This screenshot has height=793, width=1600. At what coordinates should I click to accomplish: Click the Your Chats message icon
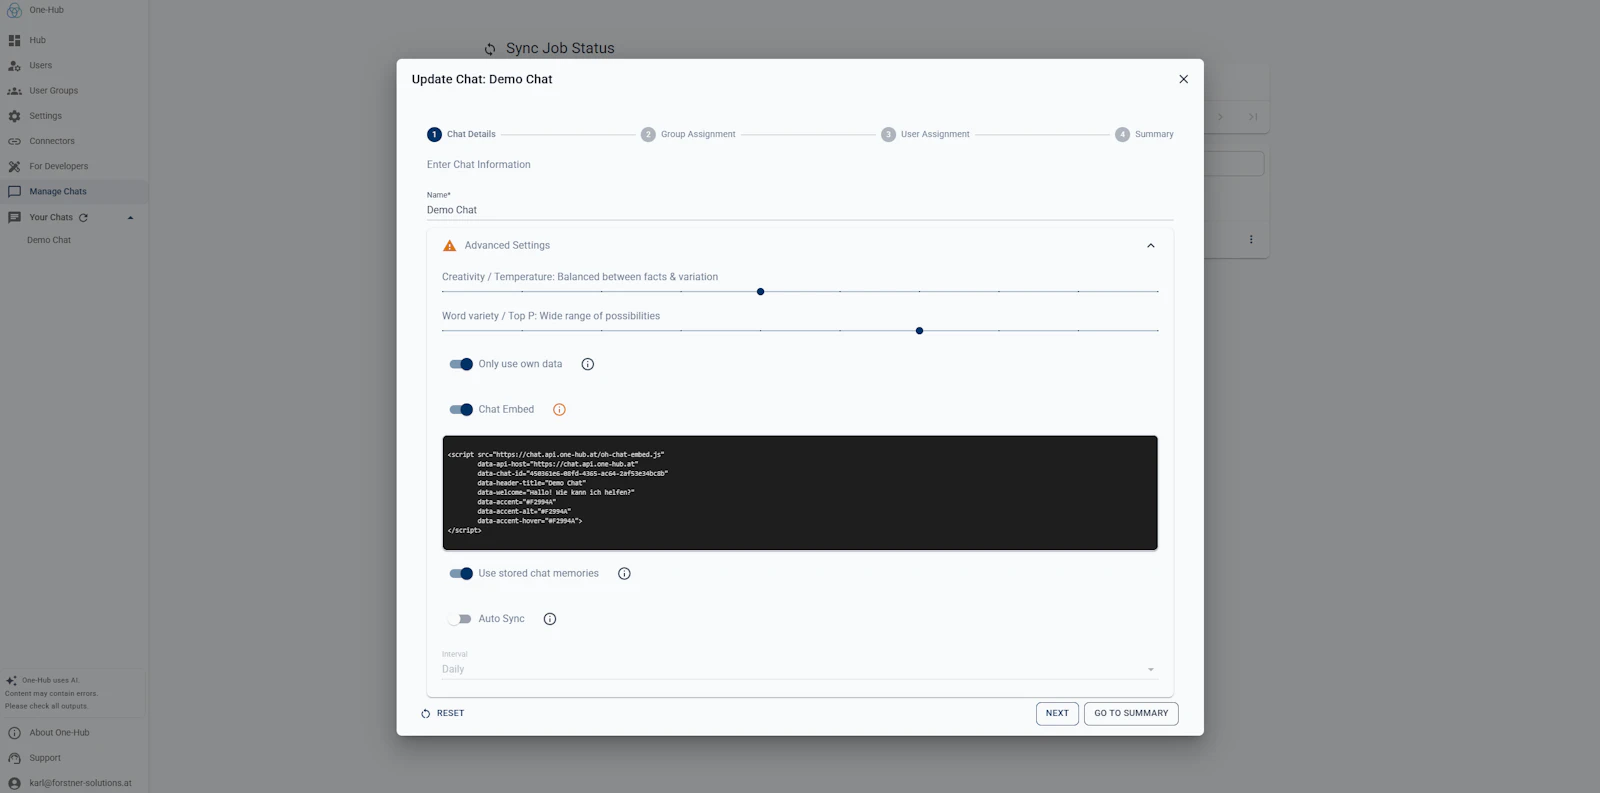tap(14, 217)
